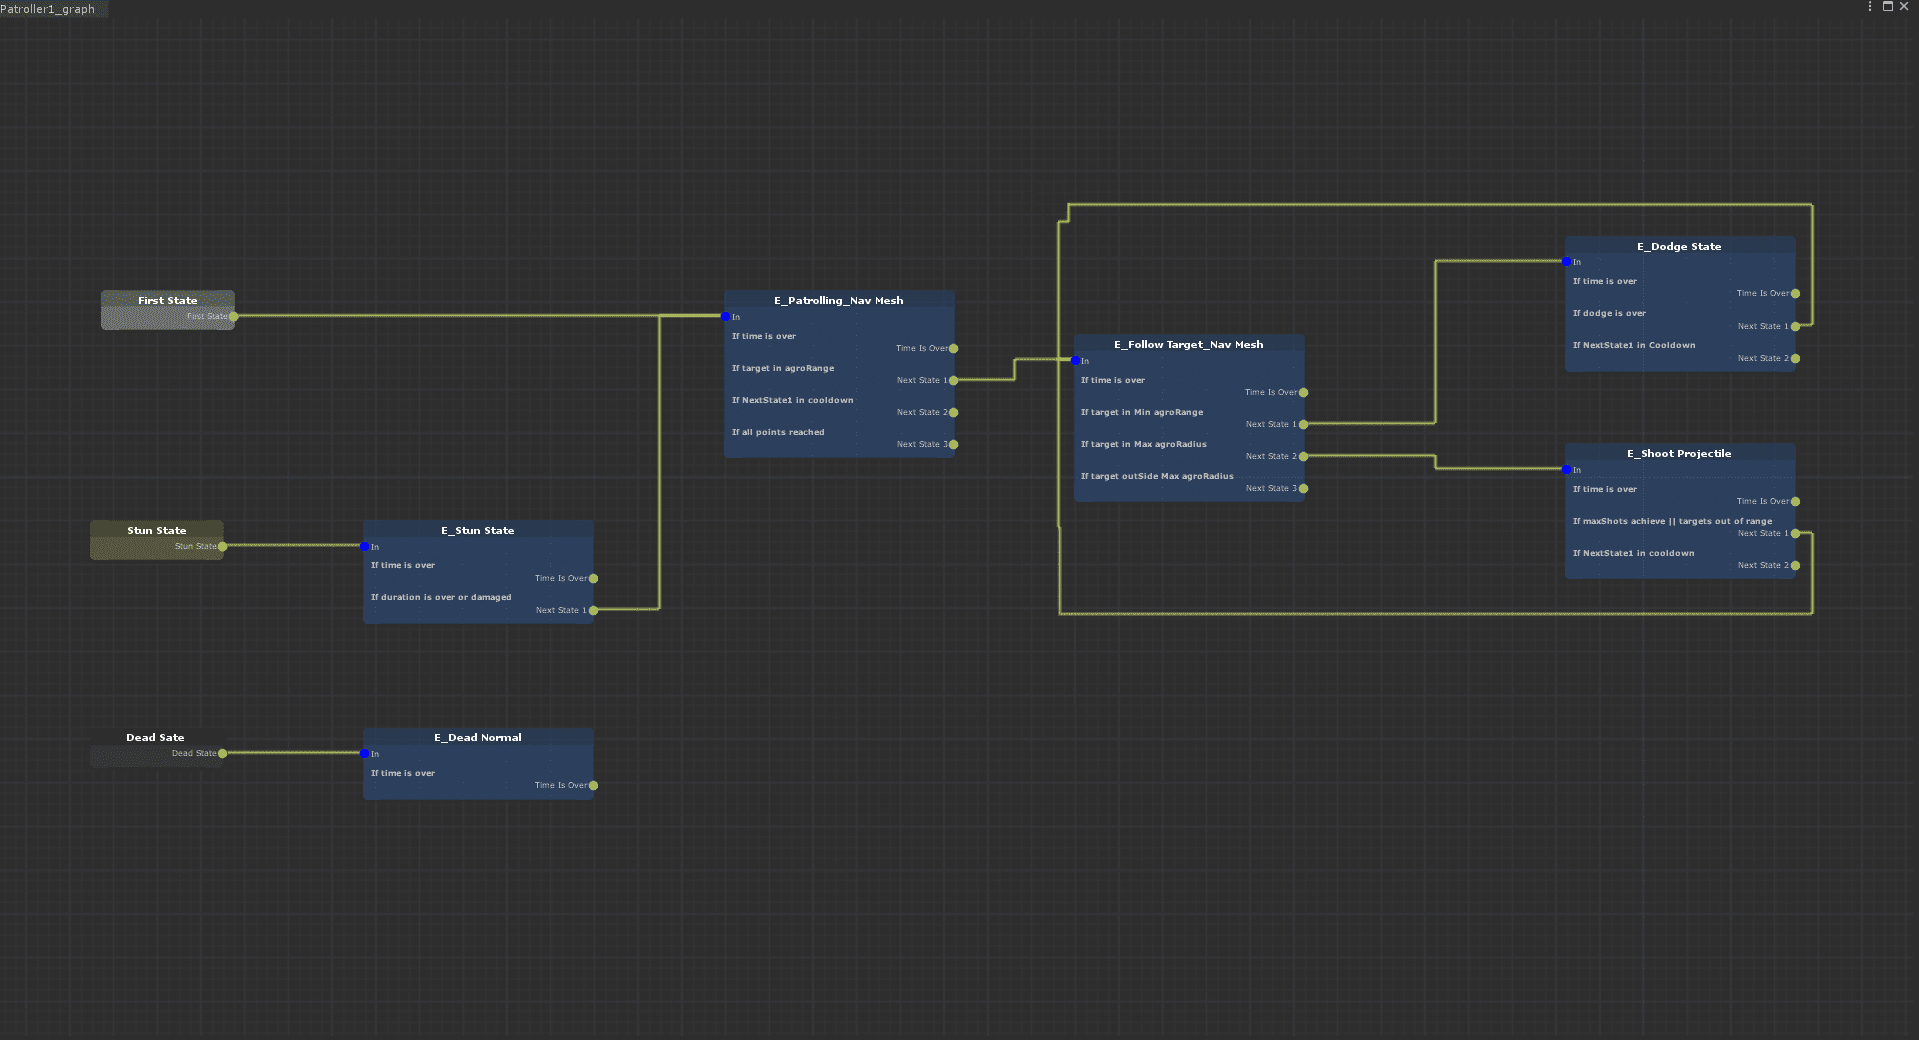1919x1040 pixels.
Task: Select the E_Dodge State node title
Action: point(1679,247)
